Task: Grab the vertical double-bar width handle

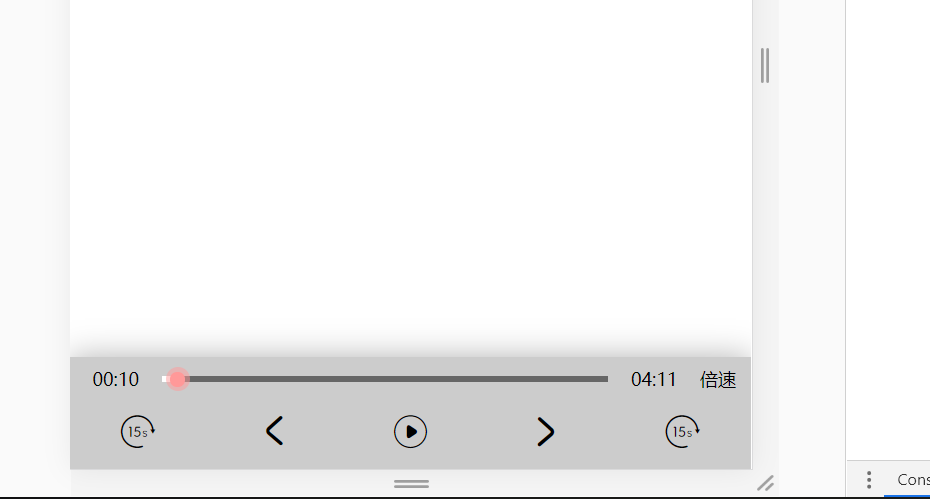Action: 765,65
